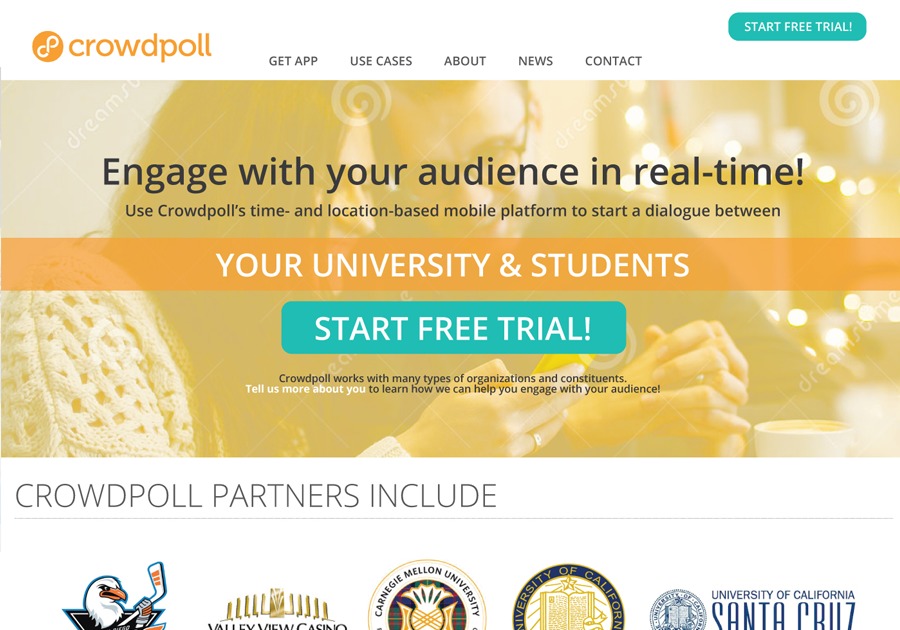
Task: Click the orange Crowdpoll logo icon
Action: click(x=47, y=46)
